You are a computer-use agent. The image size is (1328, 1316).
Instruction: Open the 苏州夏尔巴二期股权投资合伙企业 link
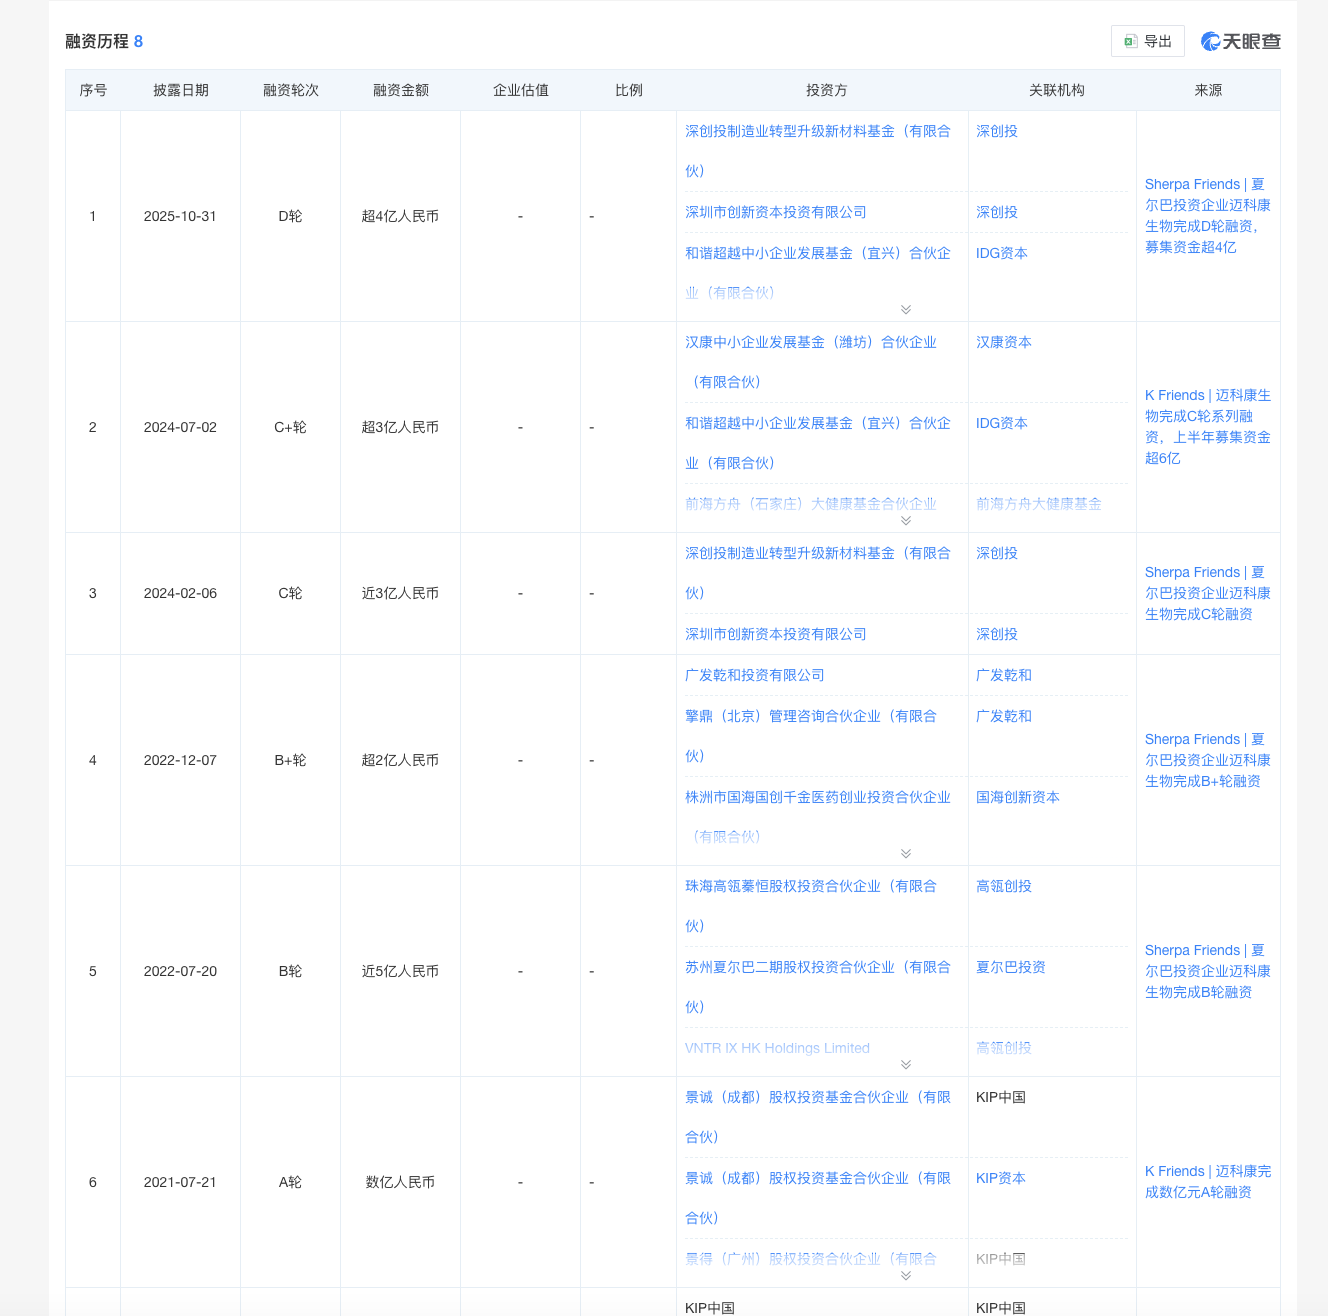point(817,967)
